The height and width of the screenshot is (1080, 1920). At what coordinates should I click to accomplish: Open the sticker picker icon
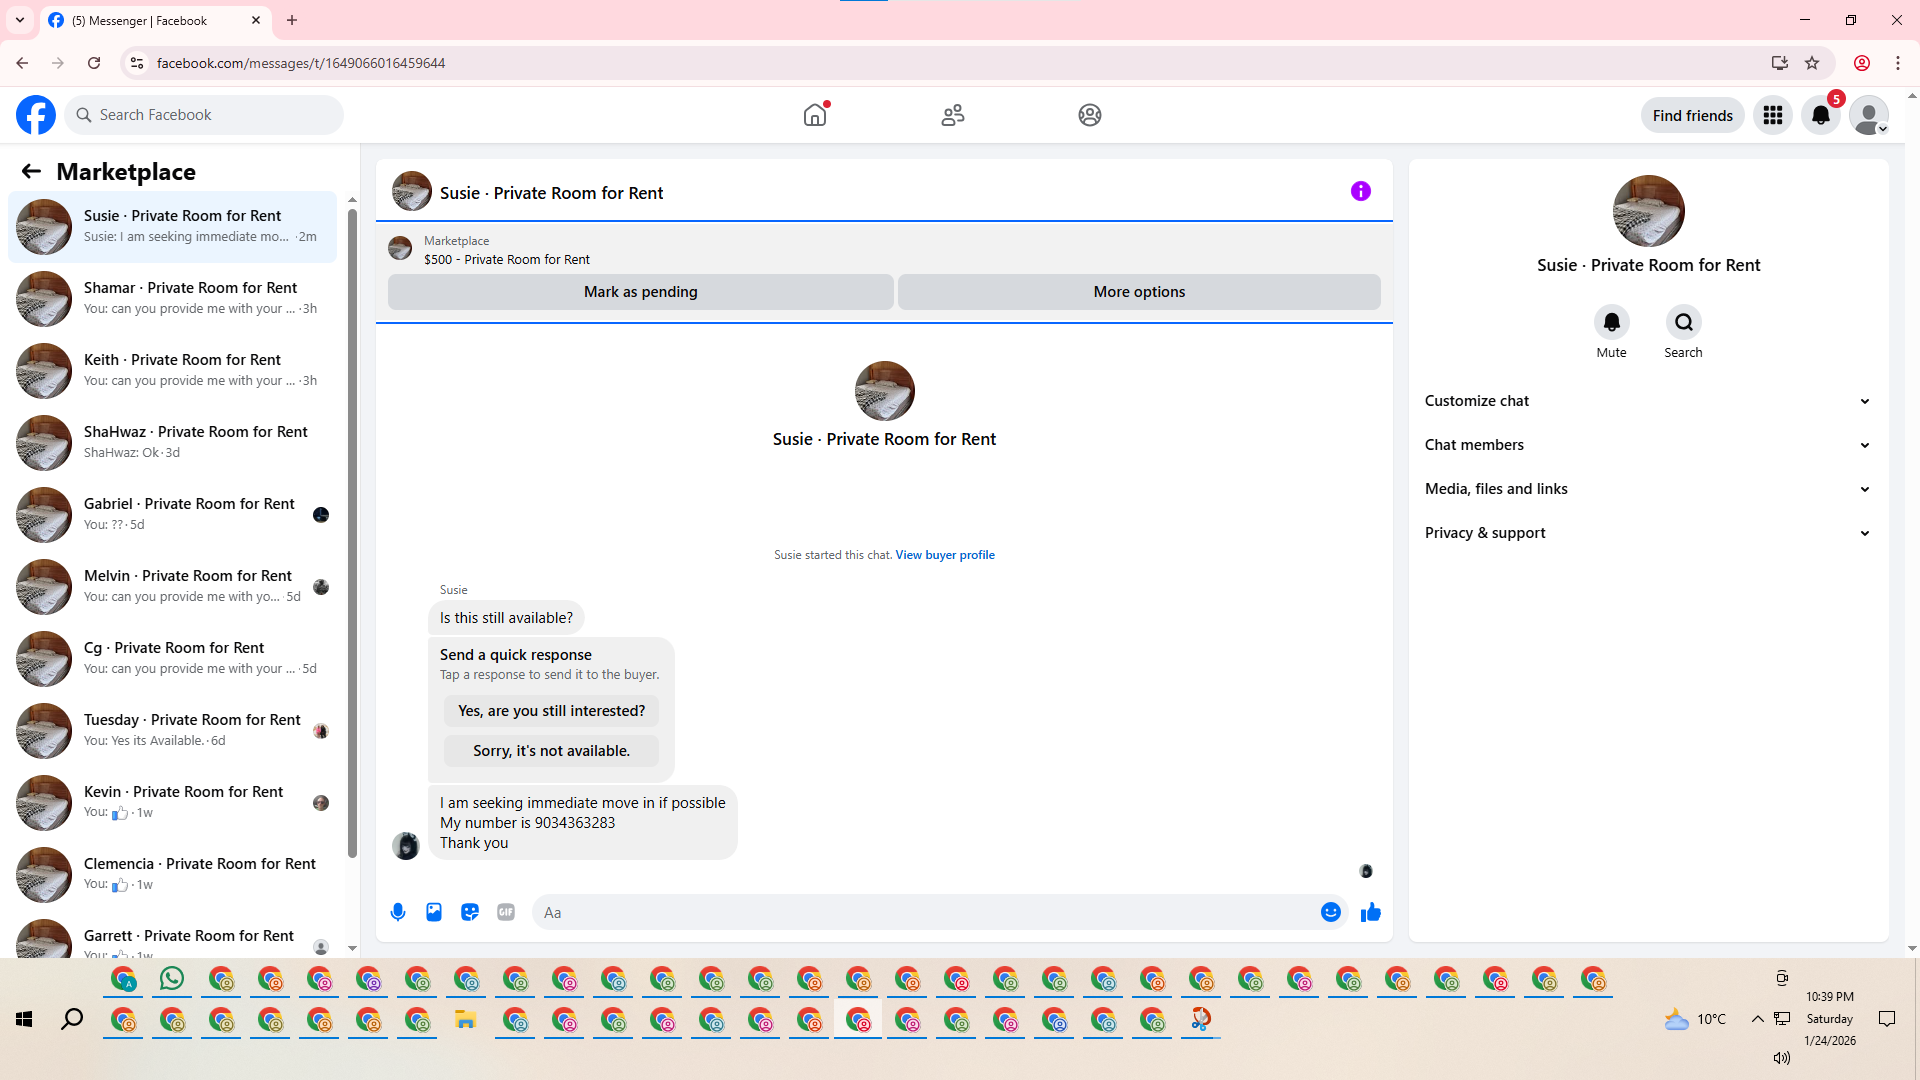click(470, 912)
